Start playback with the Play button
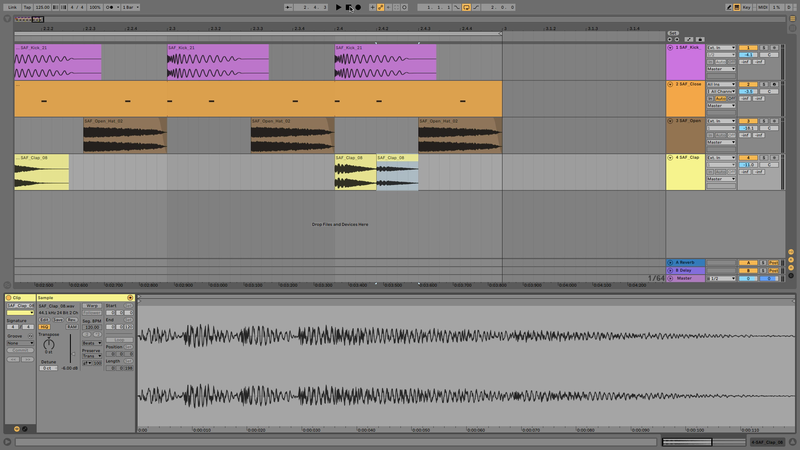The height and width of the screenshot is (450, 800). click(338, 7)
